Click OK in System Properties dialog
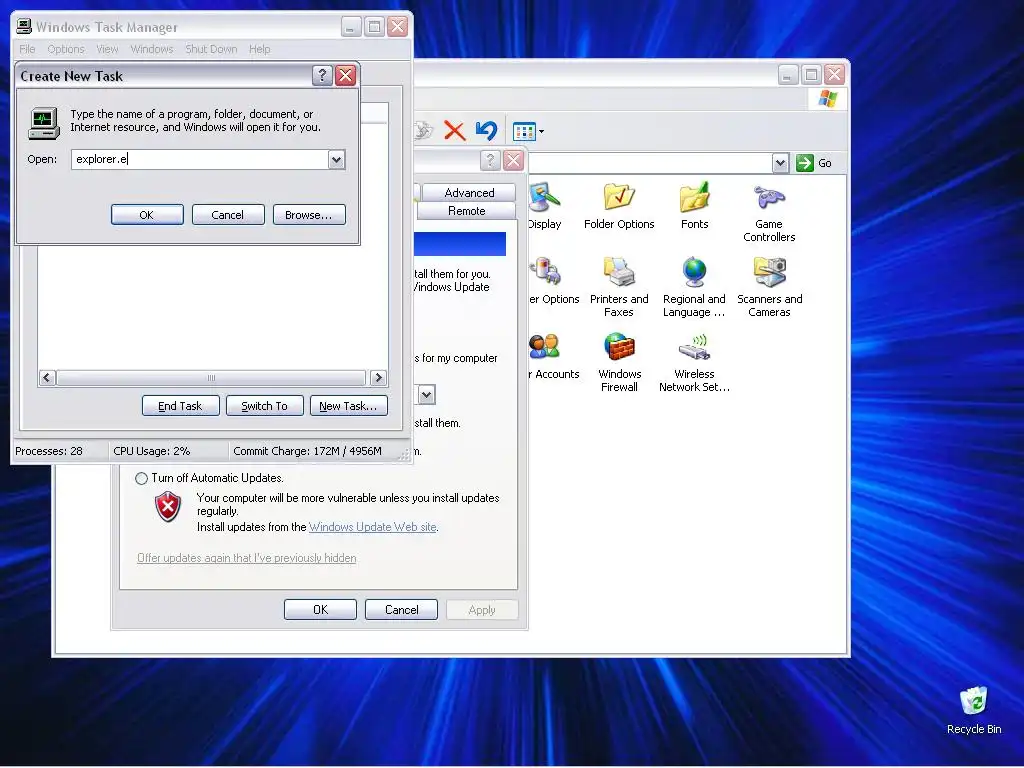The height and width of the screenshot is (768, 1024). pos(321,609)
